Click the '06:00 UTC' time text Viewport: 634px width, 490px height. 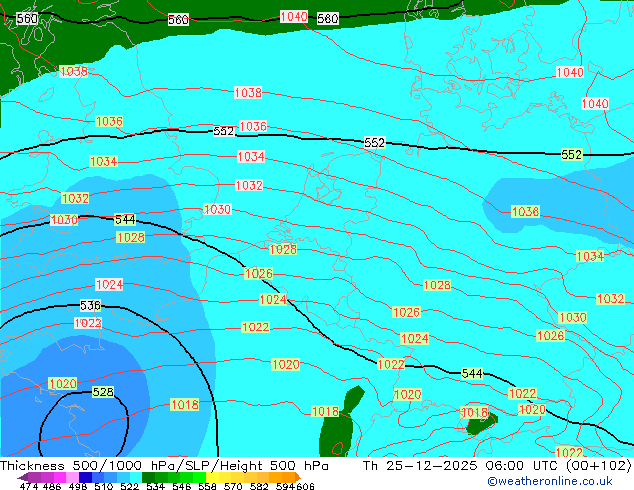[x=522, y=466]
